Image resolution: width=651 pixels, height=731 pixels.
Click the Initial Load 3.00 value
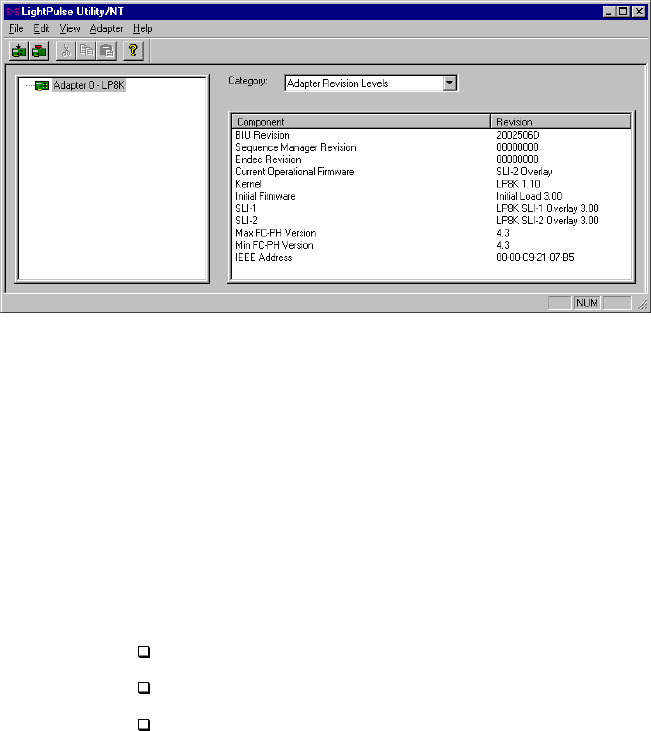coord(529,196)
